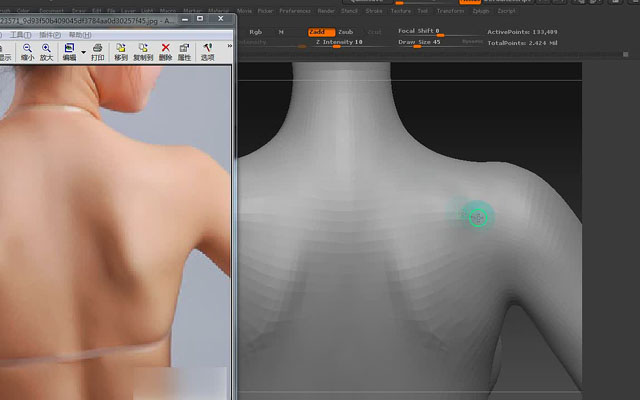Toggle the Dynamic draw size option
The height and width of the screenshot is (400, 640).
pyautogui.click(x=472, y=42)
